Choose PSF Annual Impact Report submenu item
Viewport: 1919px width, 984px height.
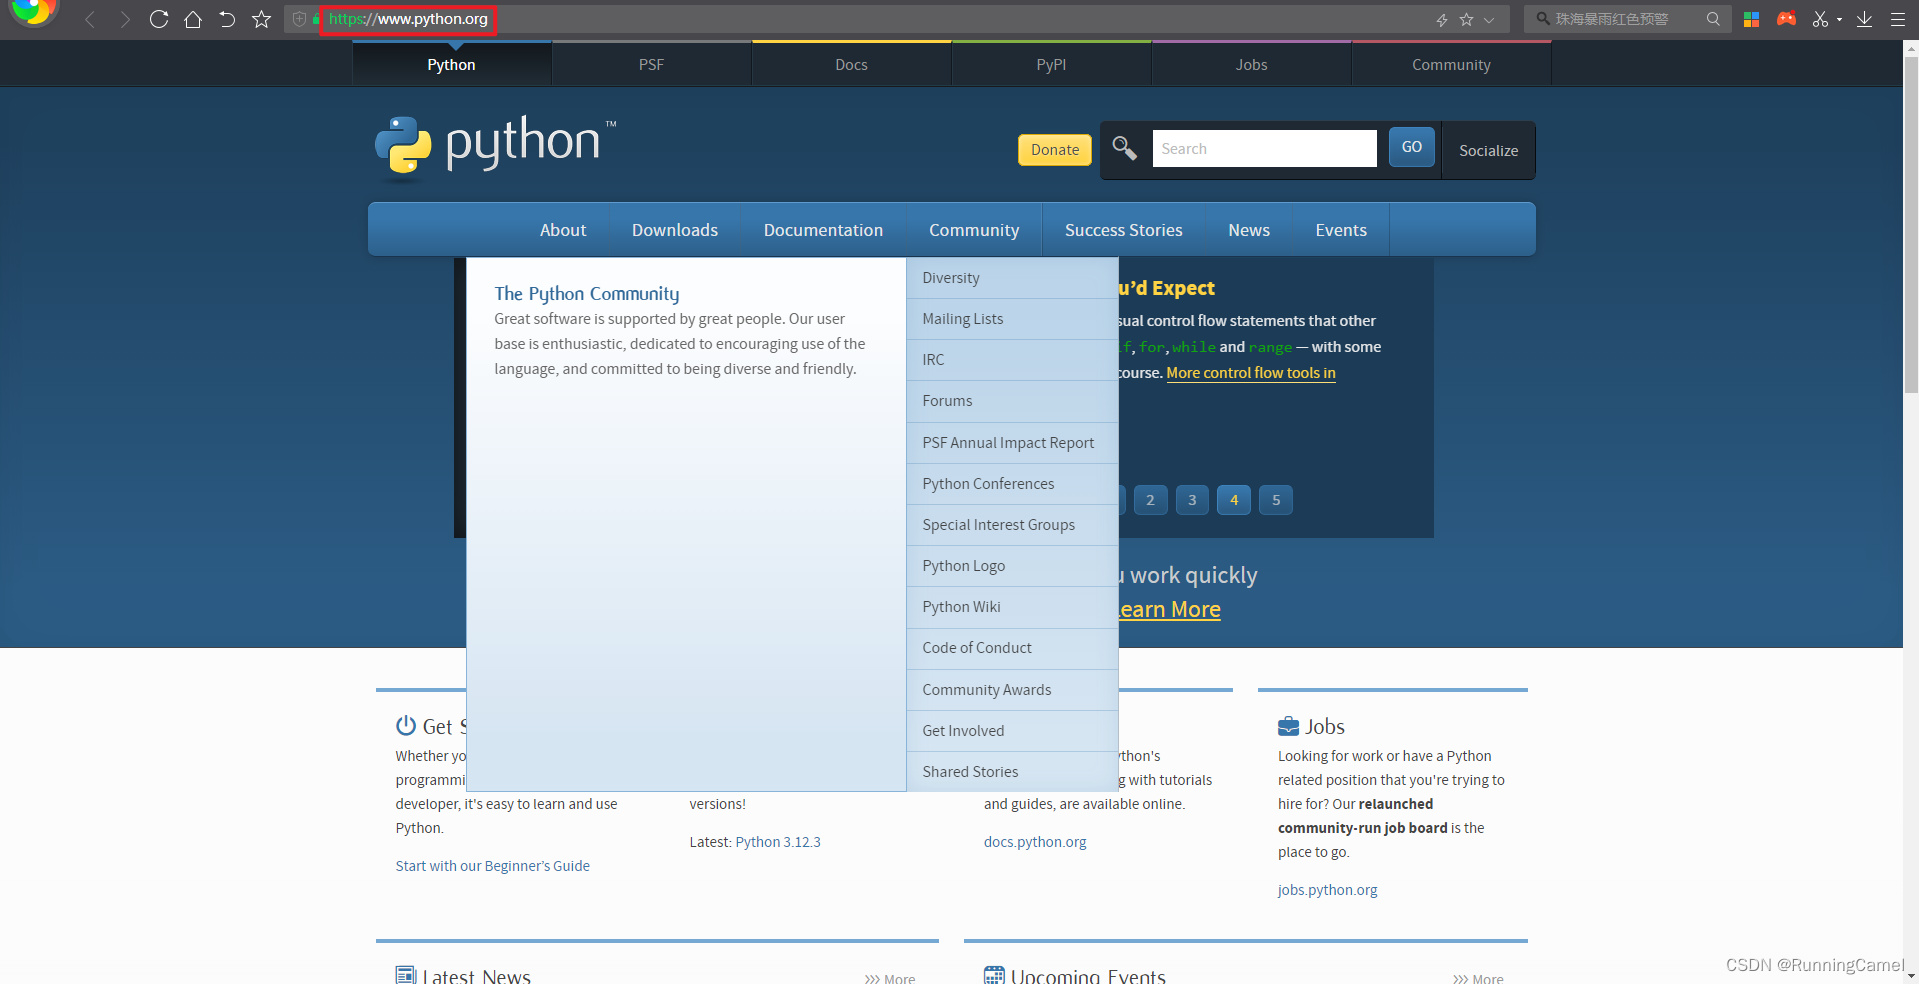tap(1012, 443)
